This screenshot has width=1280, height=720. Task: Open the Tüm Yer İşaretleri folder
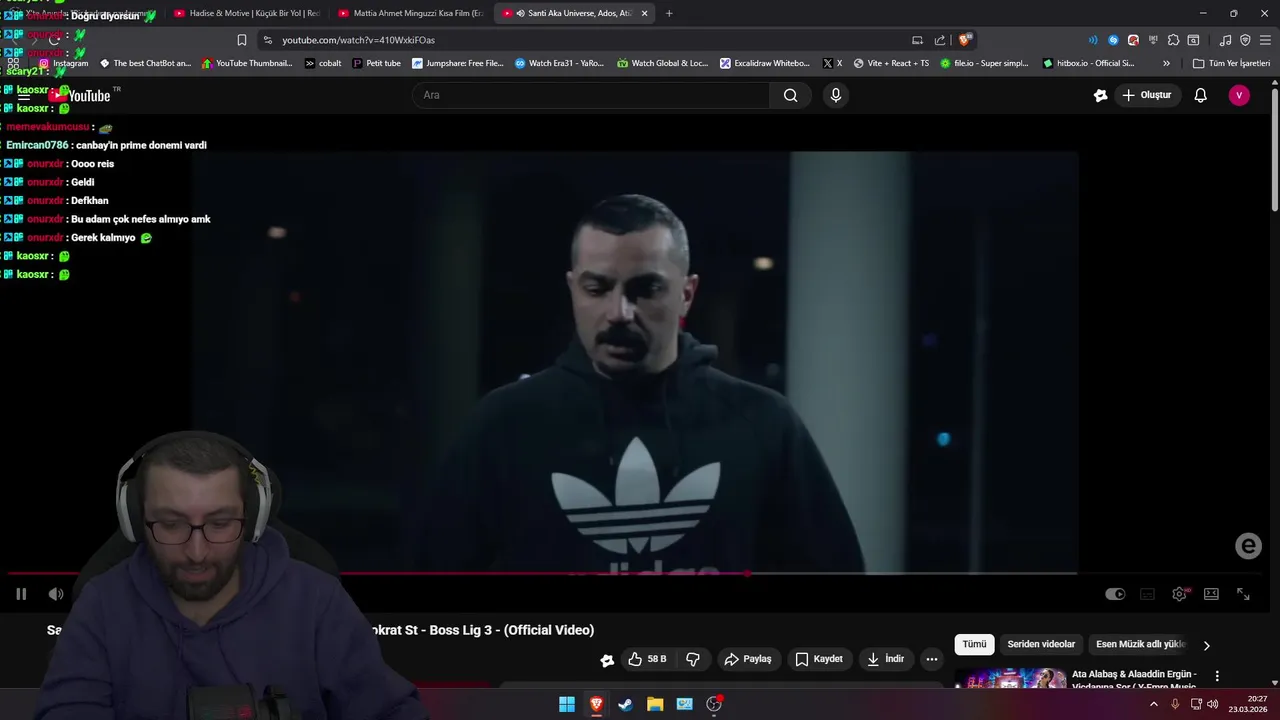1232,63
